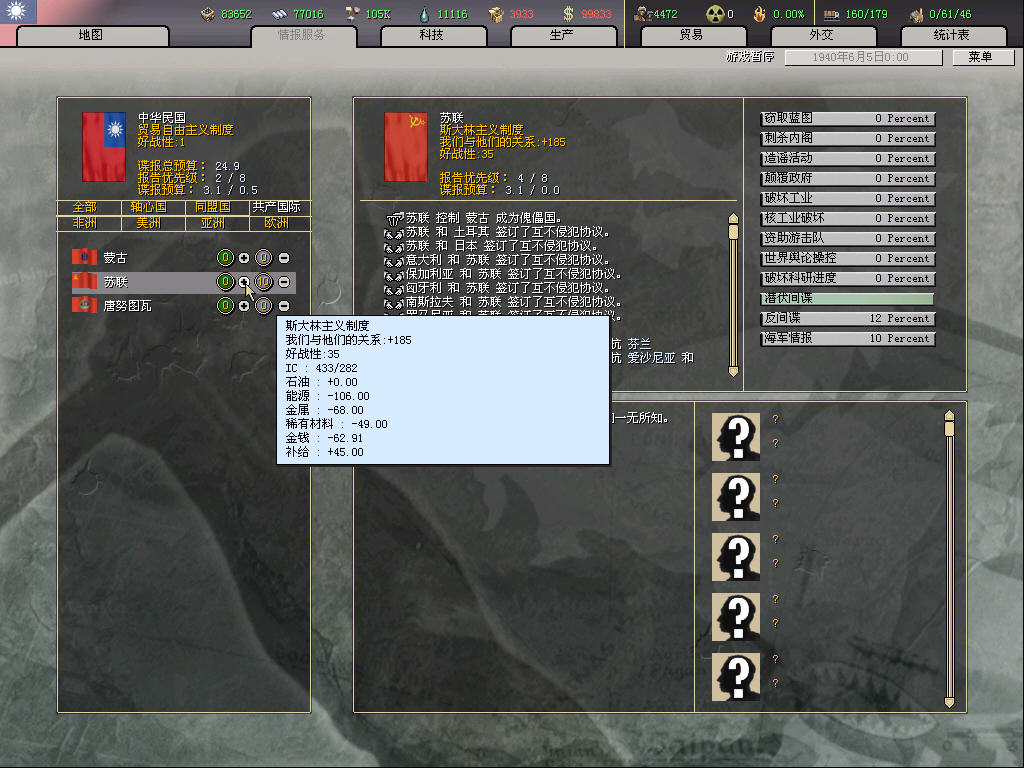Click the minister list scrollbar down arrow
Screen dimensions: 1024x768
click(950, 703)
